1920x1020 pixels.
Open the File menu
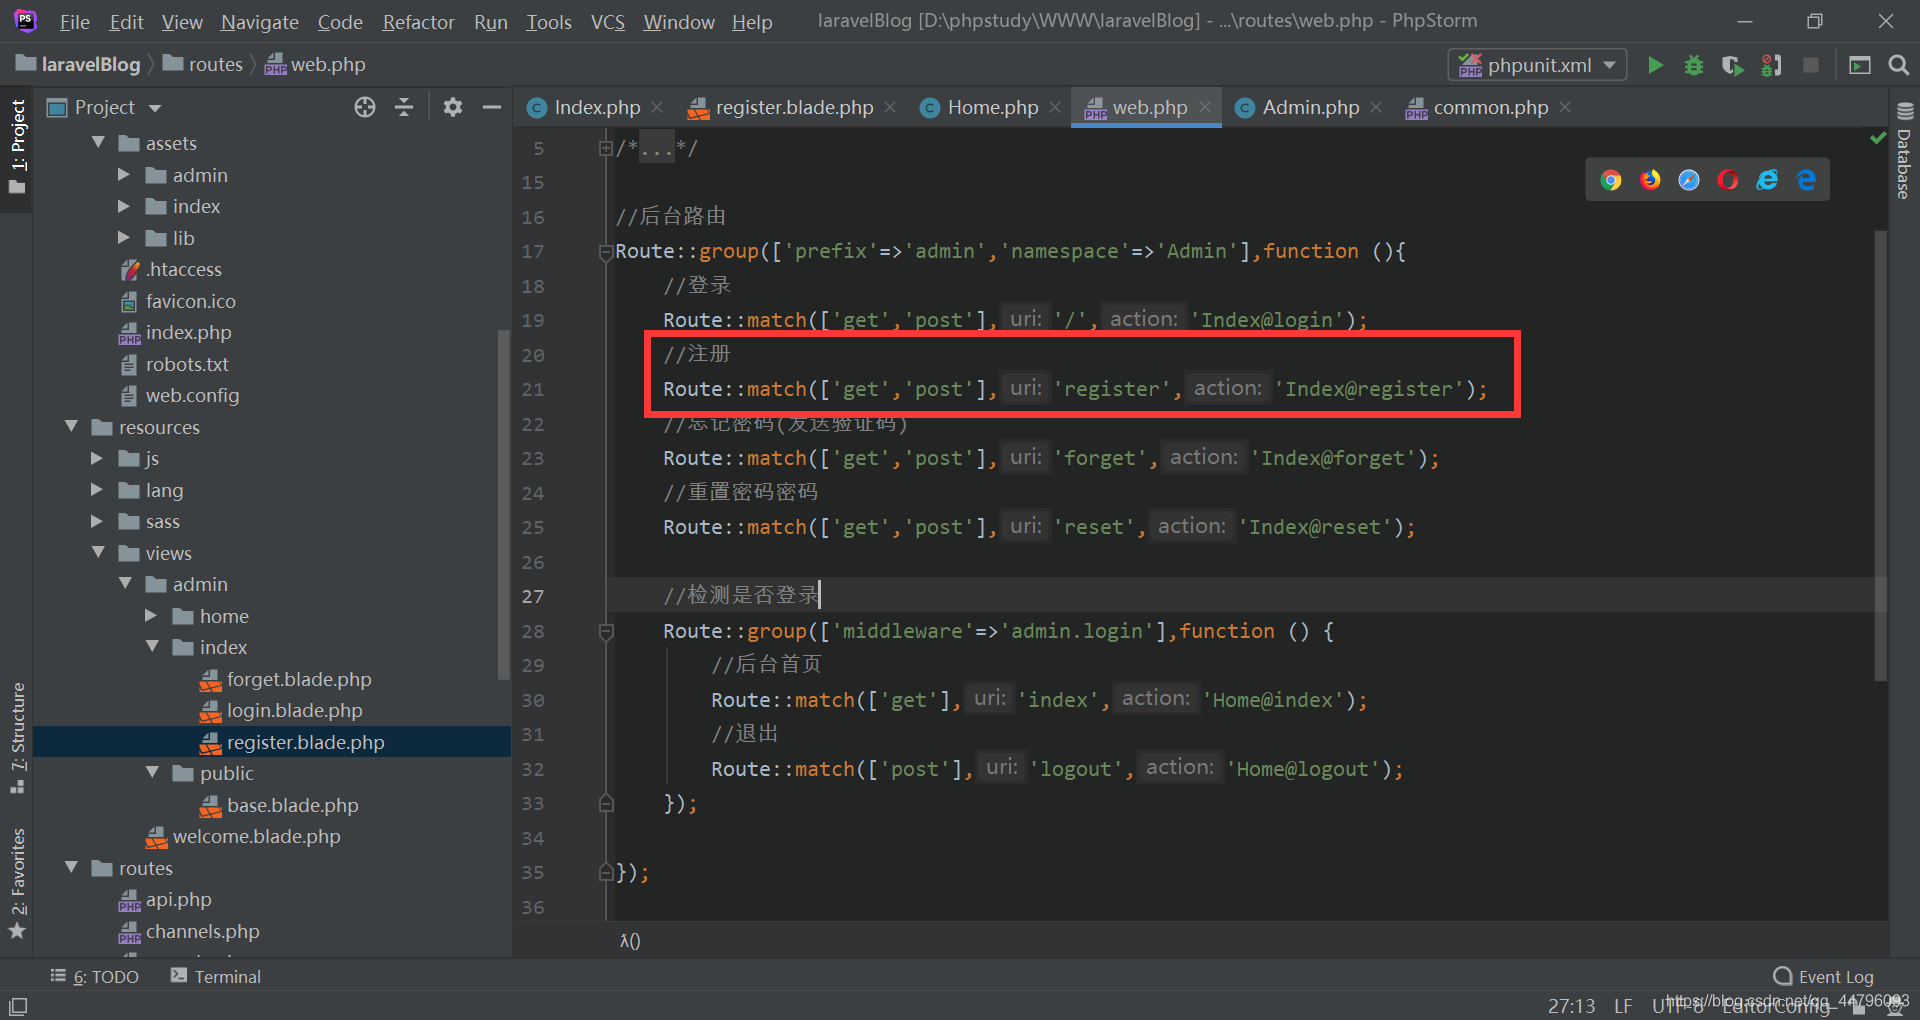pyautogui.click(x=74, y=21)
